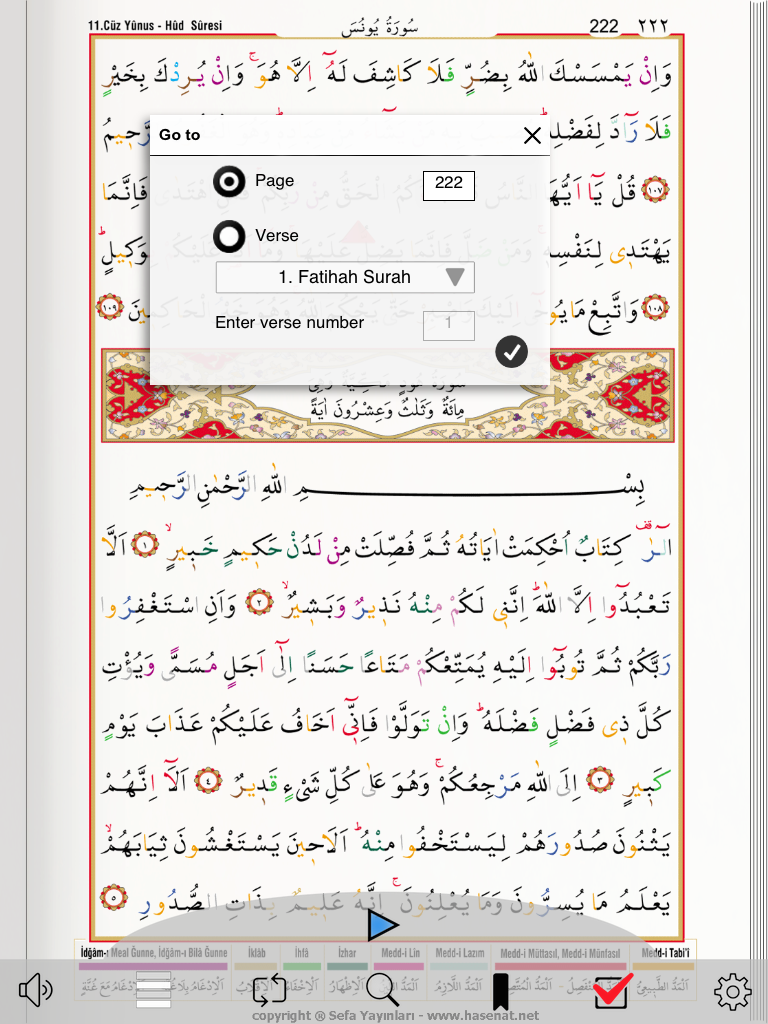Edit the page number field showing 222
Image resolution: width=768 pixels, height=1024 pixels.
tap(449, 185)
